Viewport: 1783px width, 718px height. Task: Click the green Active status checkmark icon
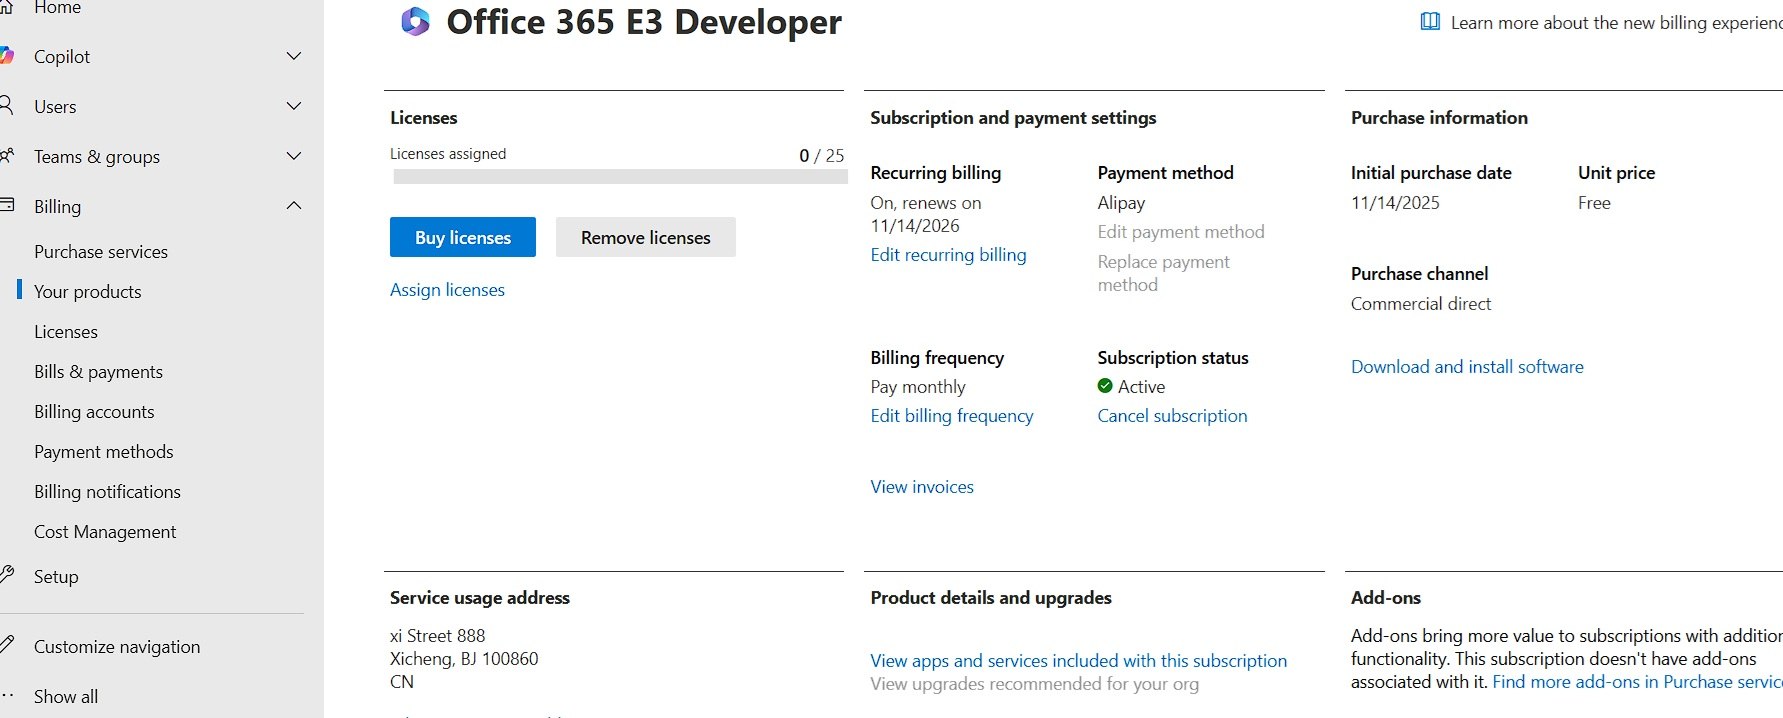[1105, 386]
